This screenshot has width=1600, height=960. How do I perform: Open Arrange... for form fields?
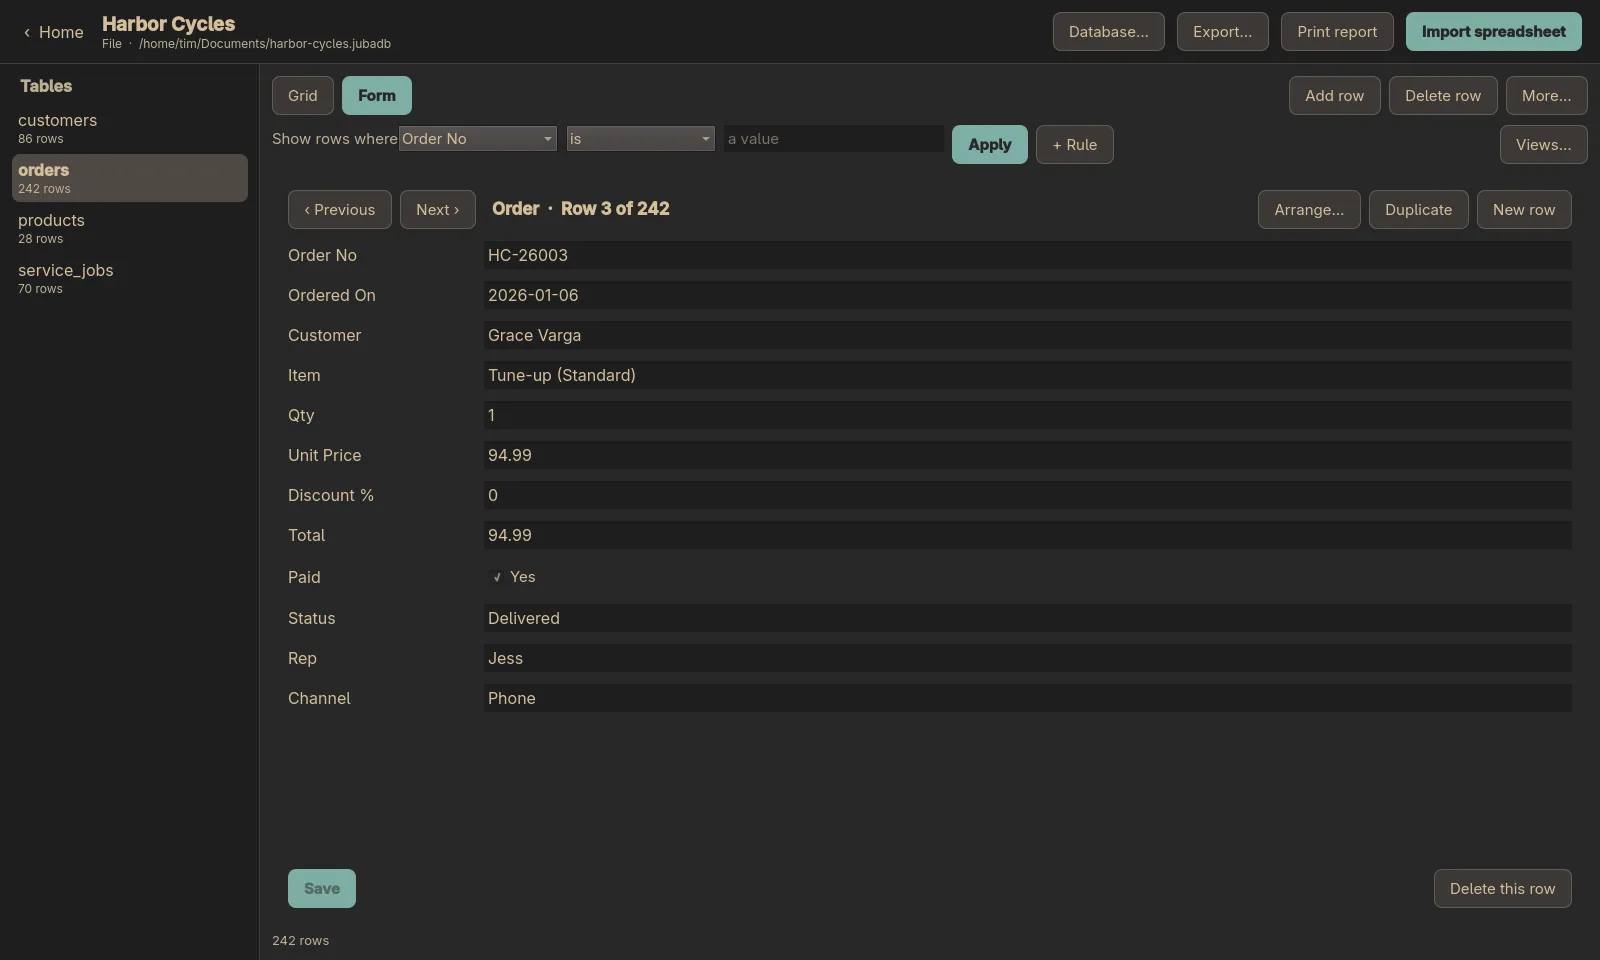click(1309, 210)
